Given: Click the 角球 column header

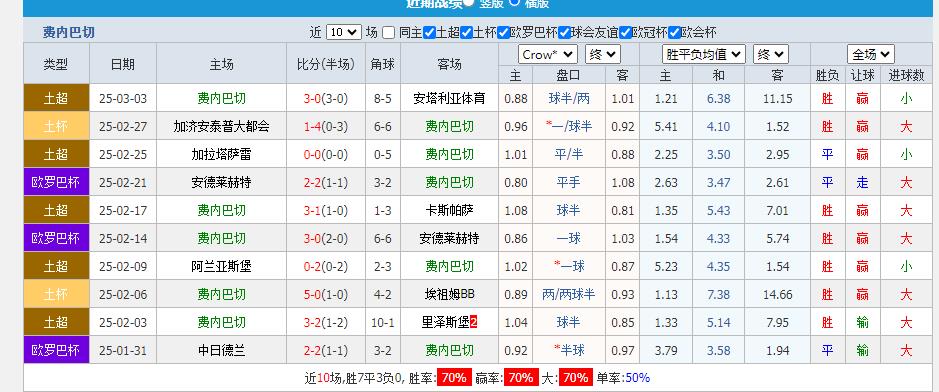Looking at the screenshot, I should [383, 64].
